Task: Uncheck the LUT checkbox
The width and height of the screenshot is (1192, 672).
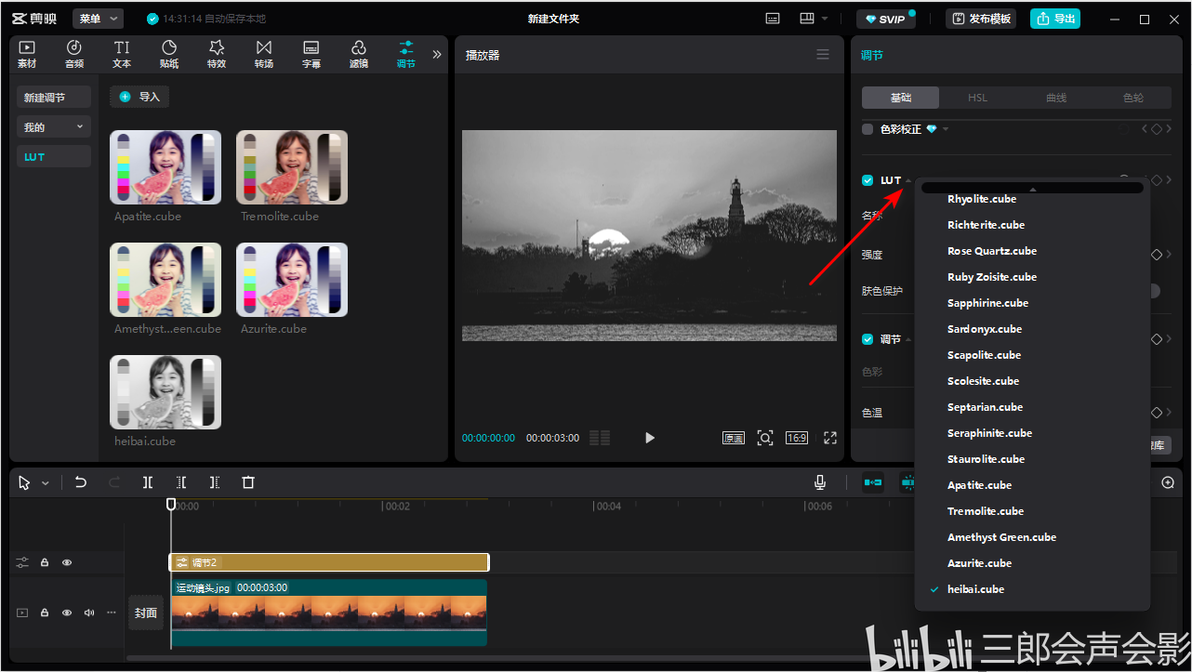Action: 867,180
